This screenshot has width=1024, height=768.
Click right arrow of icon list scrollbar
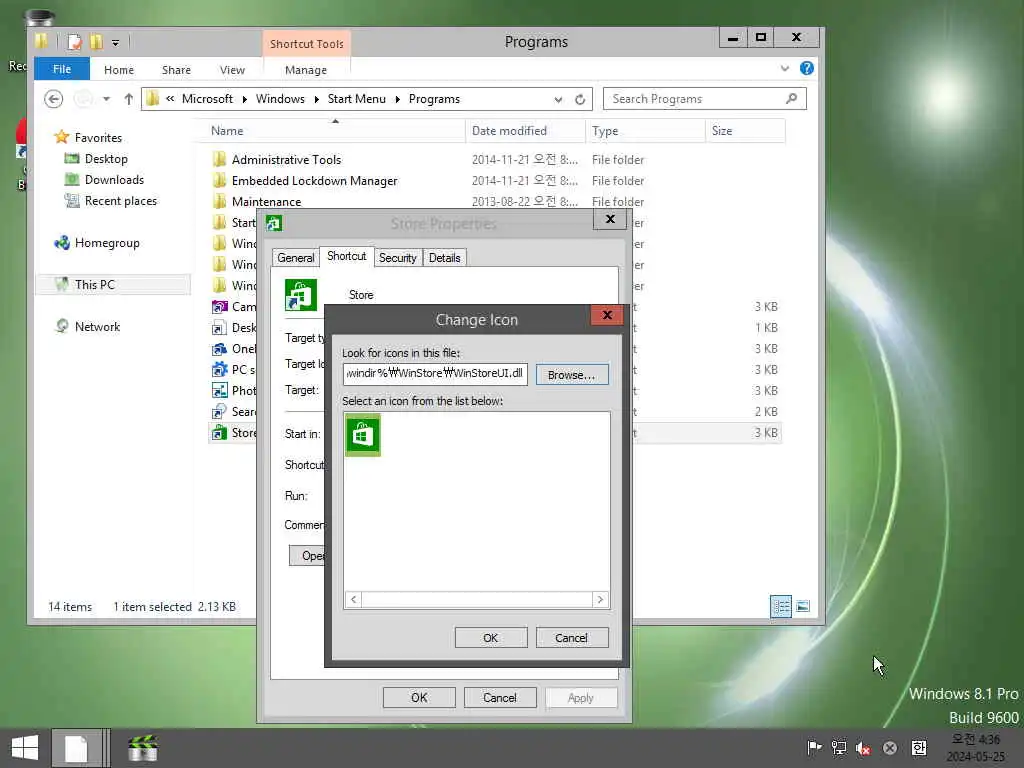600,600
